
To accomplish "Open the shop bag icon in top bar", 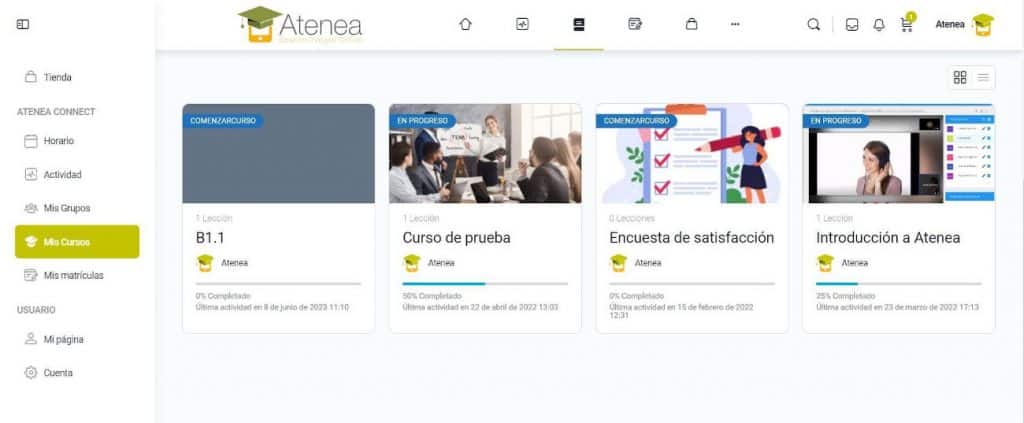I will [x=691, y=24].
